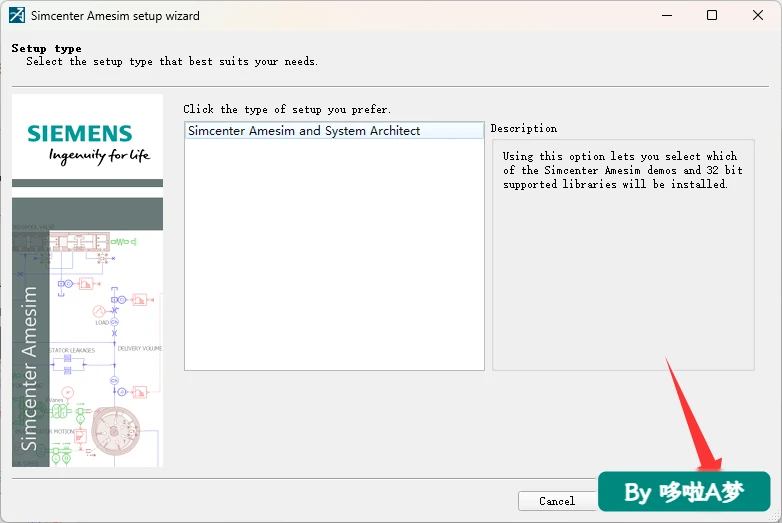The image size is (782, 523).
Task: Click the Cancel button
Action: point(557,501)
